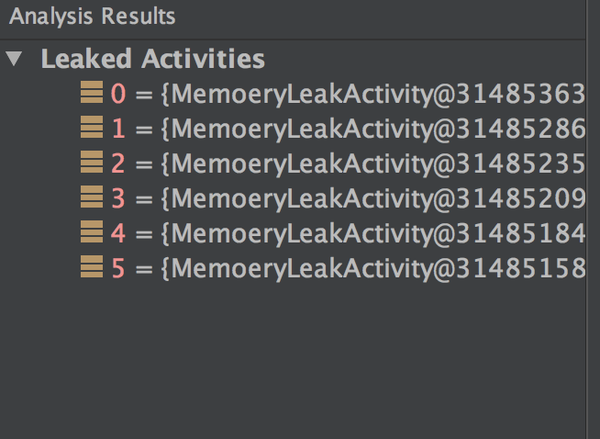Select leaked activity MemoeryLeakActivity@31485363
The image size is (600, 439).
[372, 96]
